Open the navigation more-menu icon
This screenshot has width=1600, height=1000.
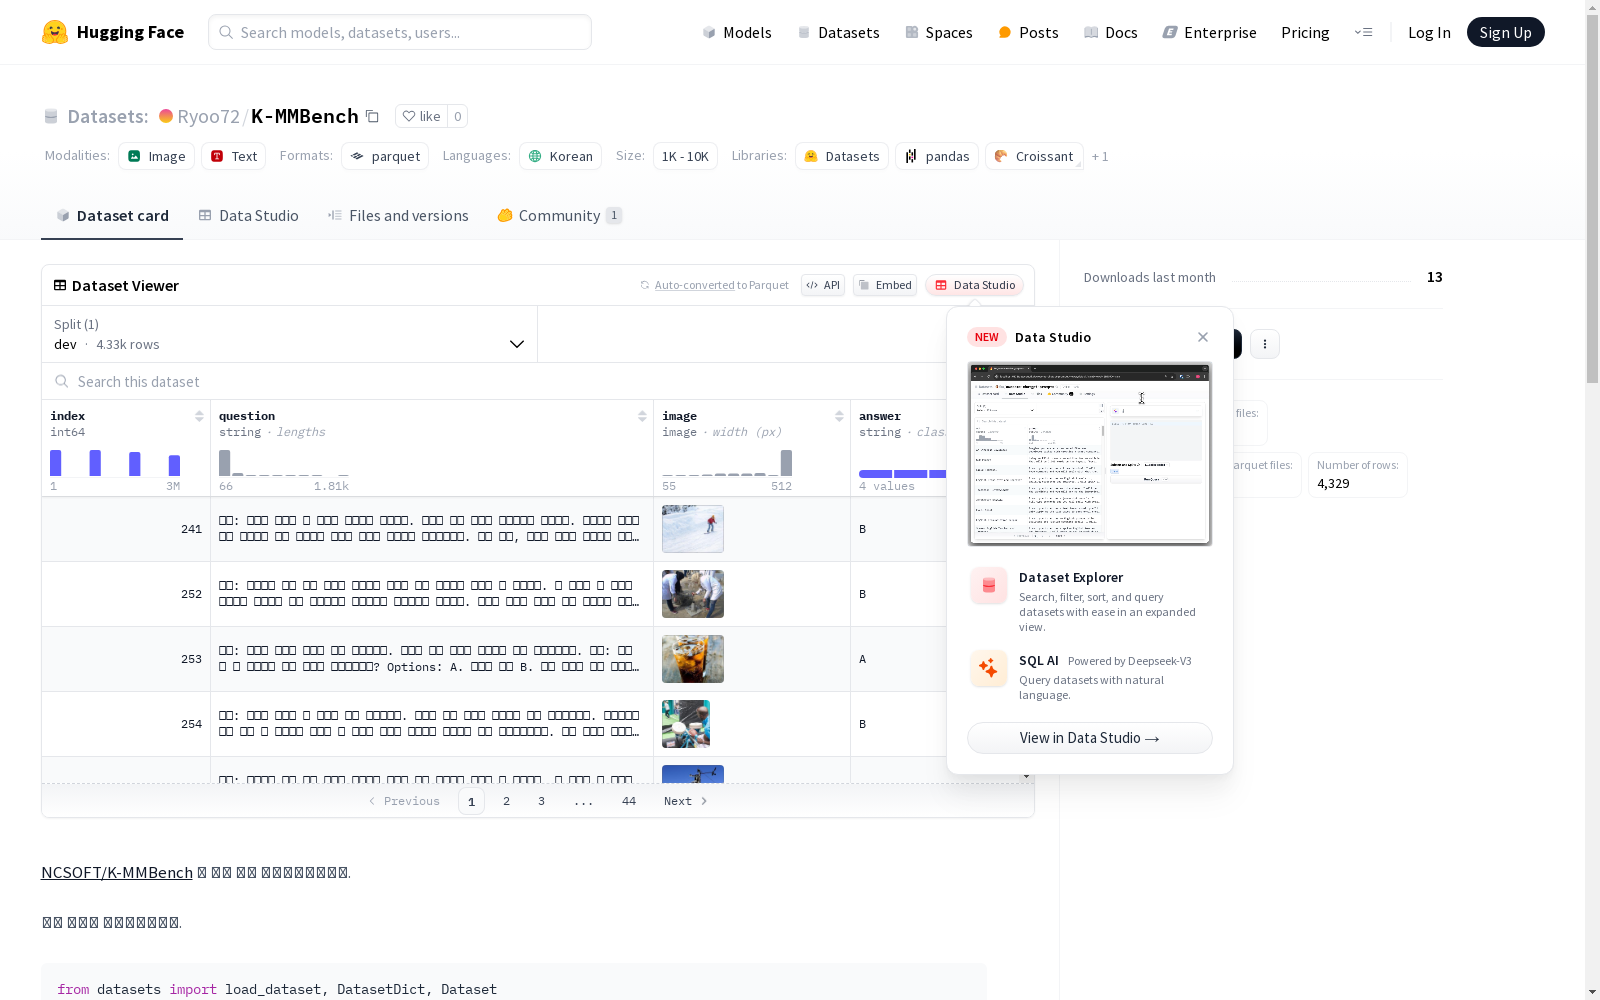click(1363, 32)
